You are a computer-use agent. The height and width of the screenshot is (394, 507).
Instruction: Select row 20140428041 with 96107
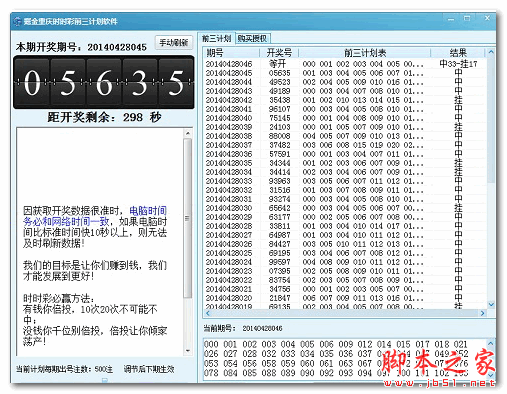coord(345,109)
